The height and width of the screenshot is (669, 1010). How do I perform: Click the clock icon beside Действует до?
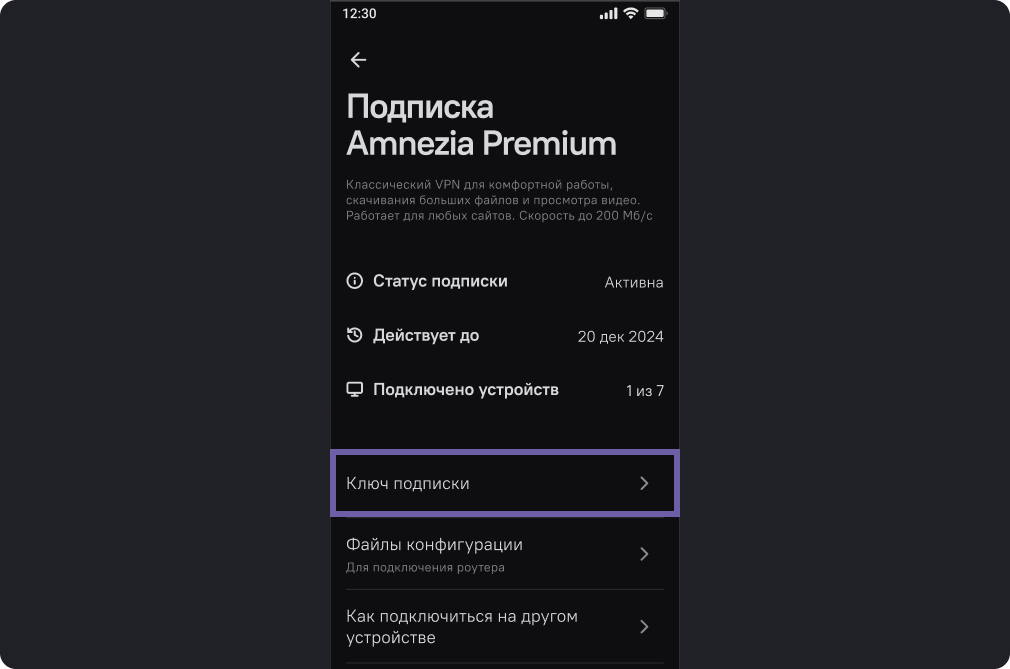[x=354, y=335]
